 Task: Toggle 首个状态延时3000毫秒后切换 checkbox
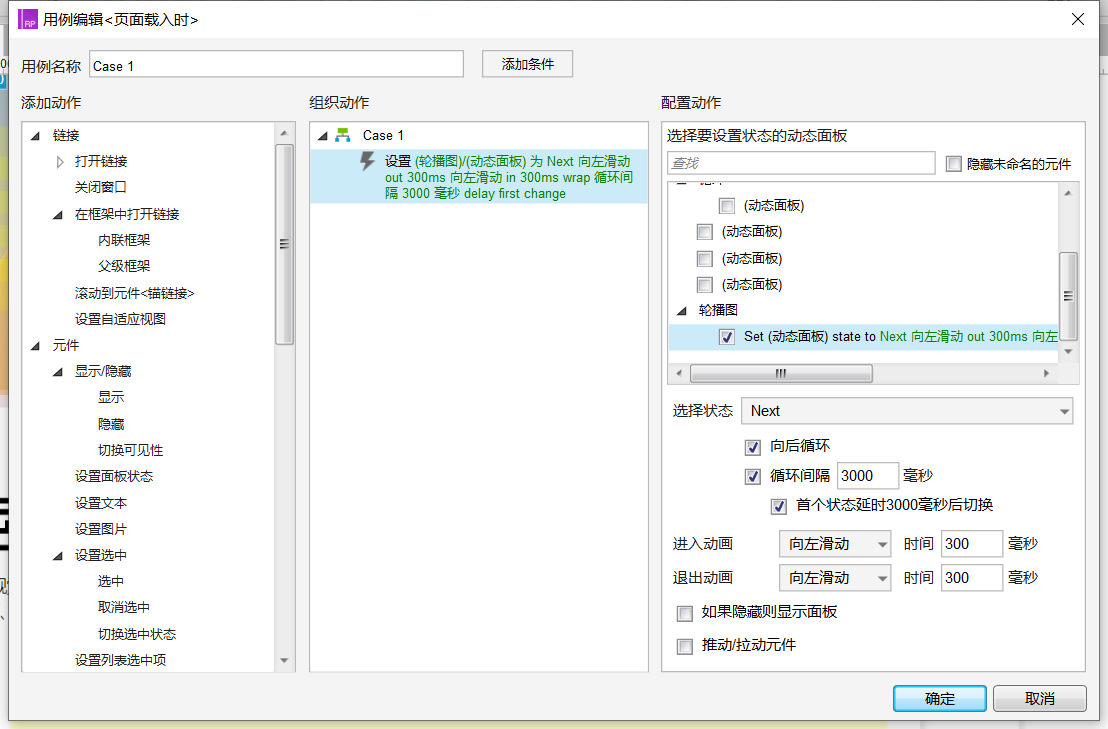tap(779, 506)
